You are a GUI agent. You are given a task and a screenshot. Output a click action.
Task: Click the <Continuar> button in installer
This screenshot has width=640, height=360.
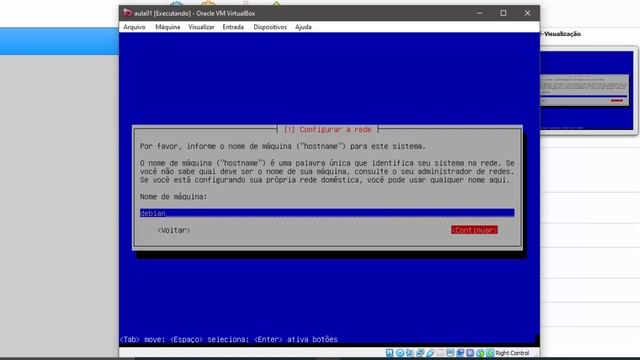point(474,230)
